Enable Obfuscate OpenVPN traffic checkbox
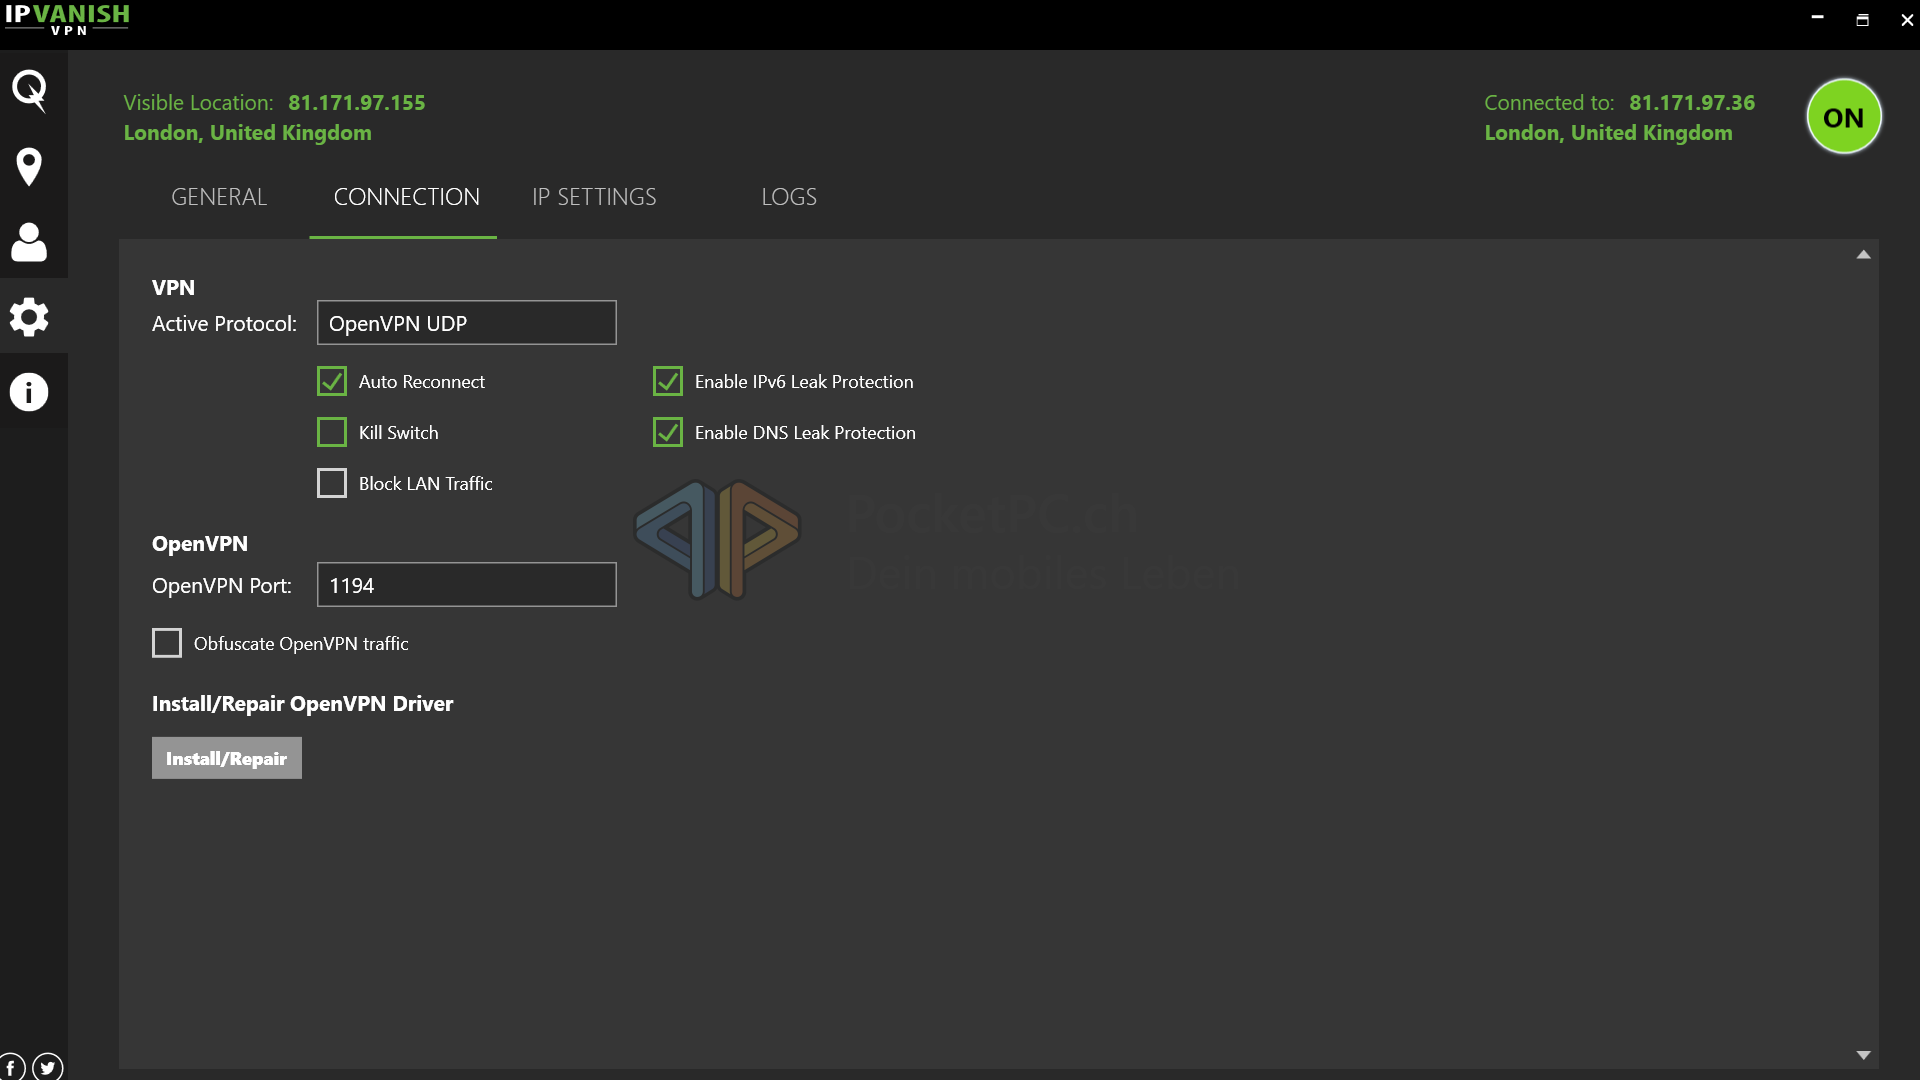Screen dimensions: 1920x1080 (x=167, y=643)
